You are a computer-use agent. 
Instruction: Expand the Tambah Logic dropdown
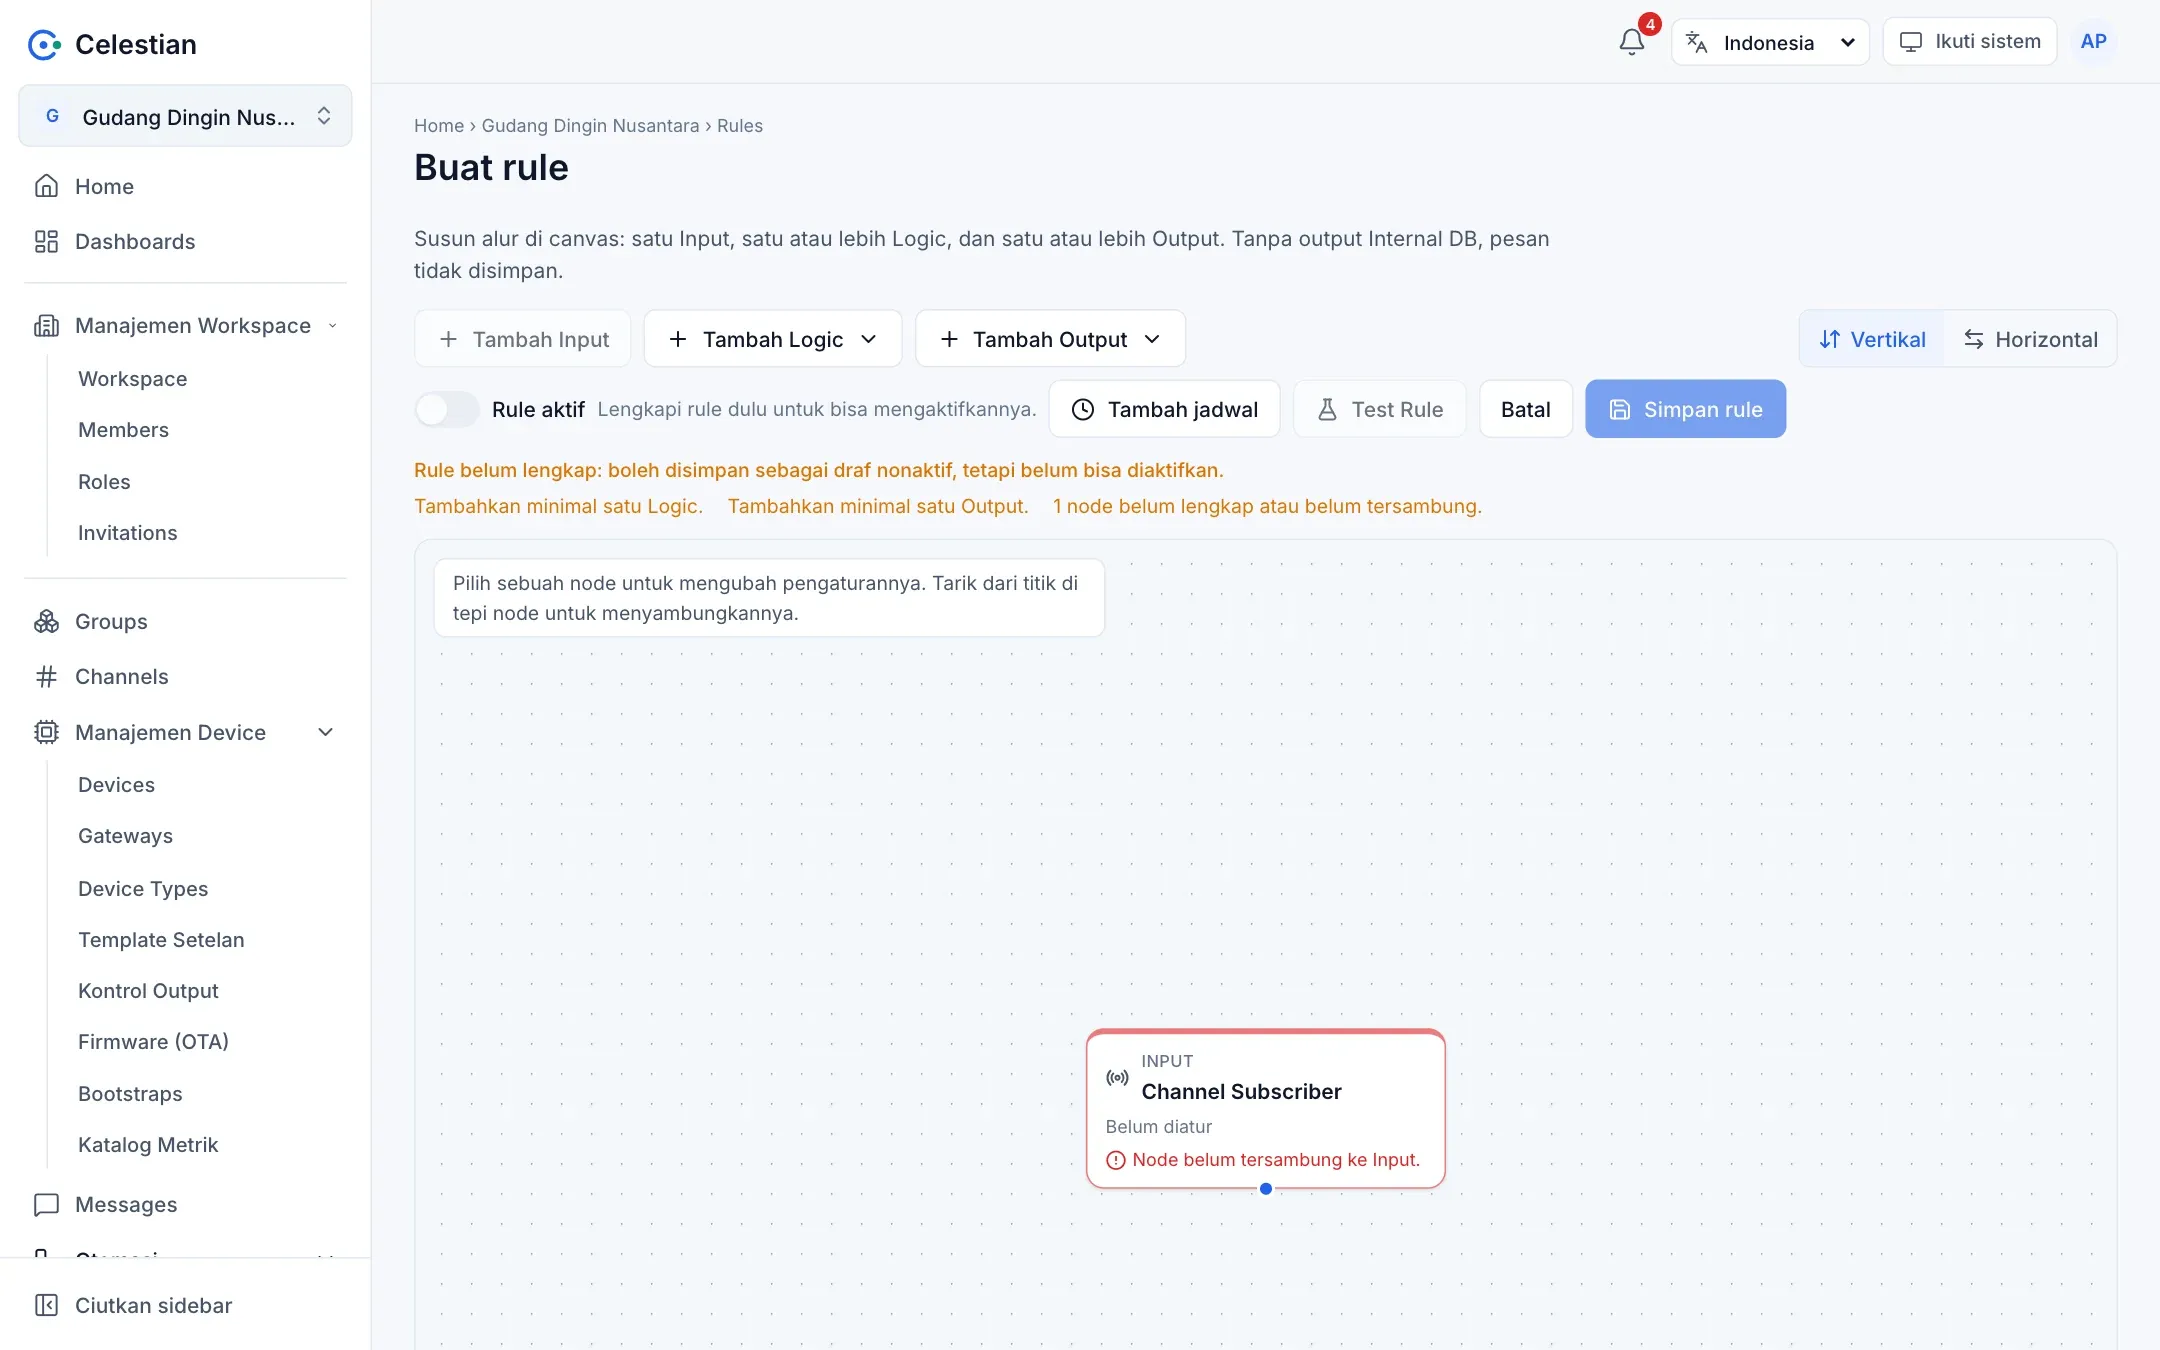[x=773, y=339]
